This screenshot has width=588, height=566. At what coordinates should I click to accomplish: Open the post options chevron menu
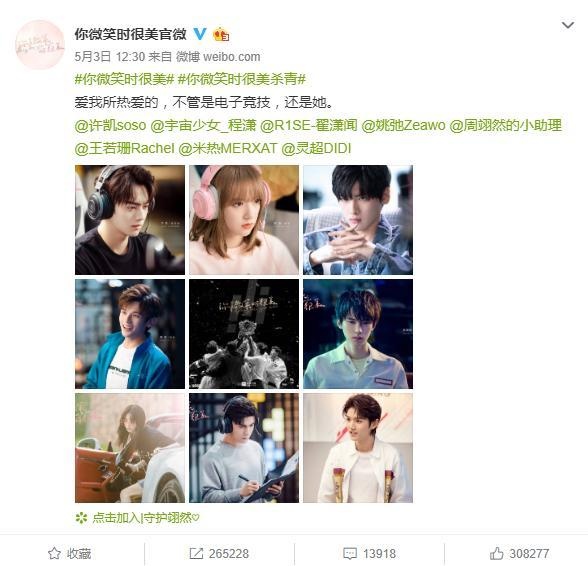(x=568, y=26)
